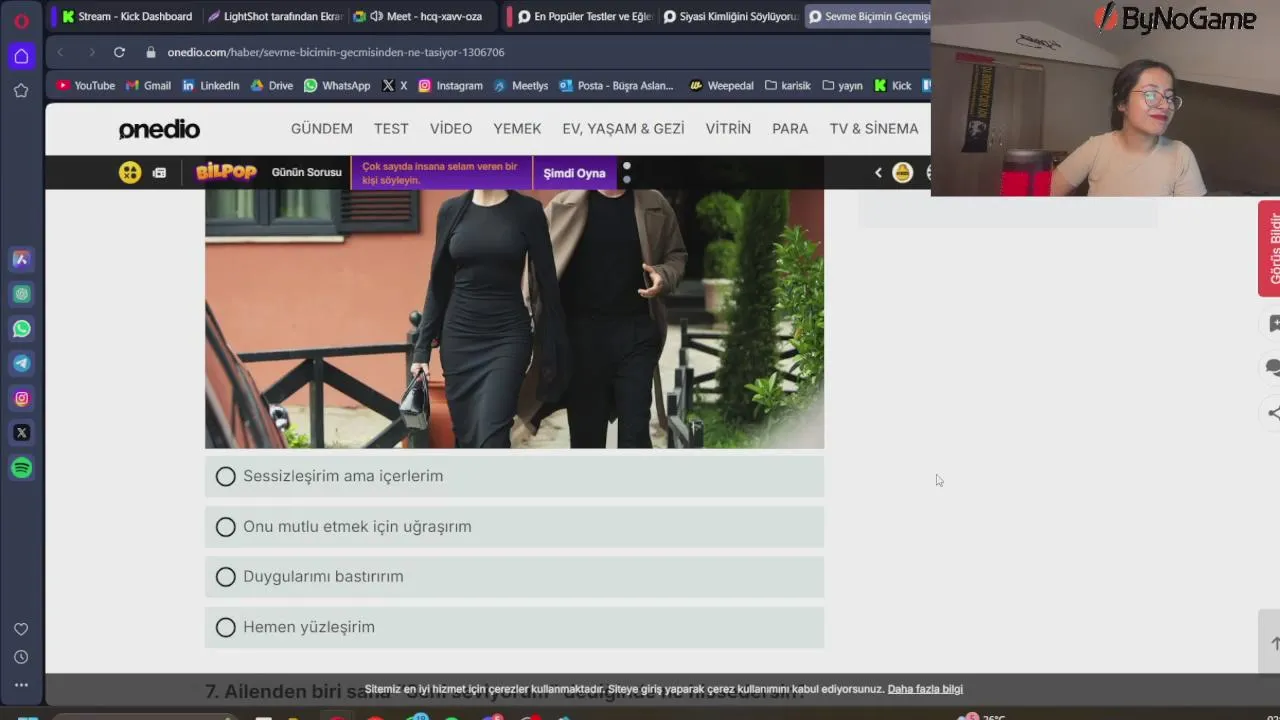The width and height of the screenshot is (1280, 720).
Task: Select the Sevme Biçimin Geçmişi tab
Action: [868, 16]
